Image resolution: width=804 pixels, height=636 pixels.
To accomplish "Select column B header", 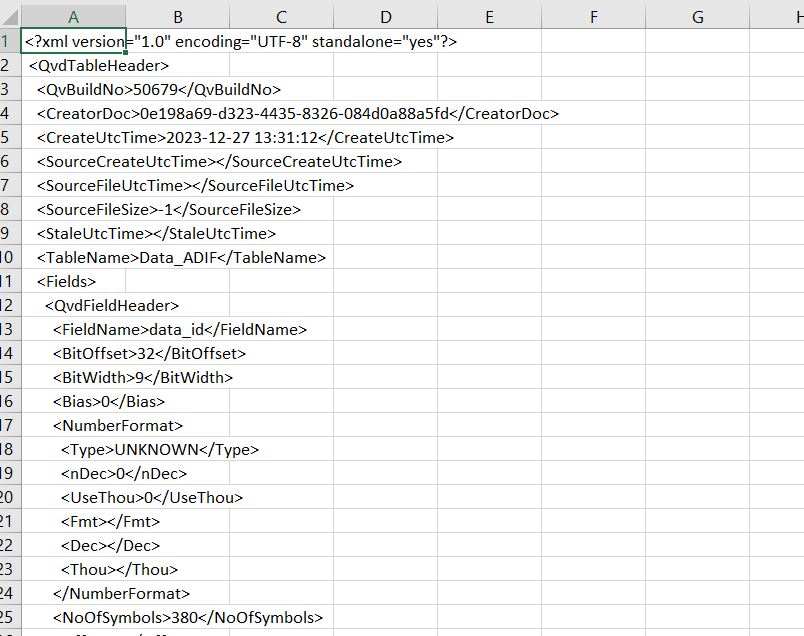I will [177, 16].
